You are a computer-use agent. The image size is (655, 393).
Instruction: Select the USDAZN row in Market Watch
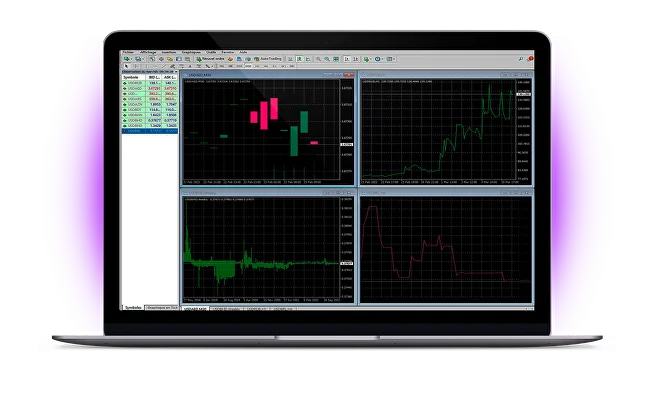(x=150, y=104)
